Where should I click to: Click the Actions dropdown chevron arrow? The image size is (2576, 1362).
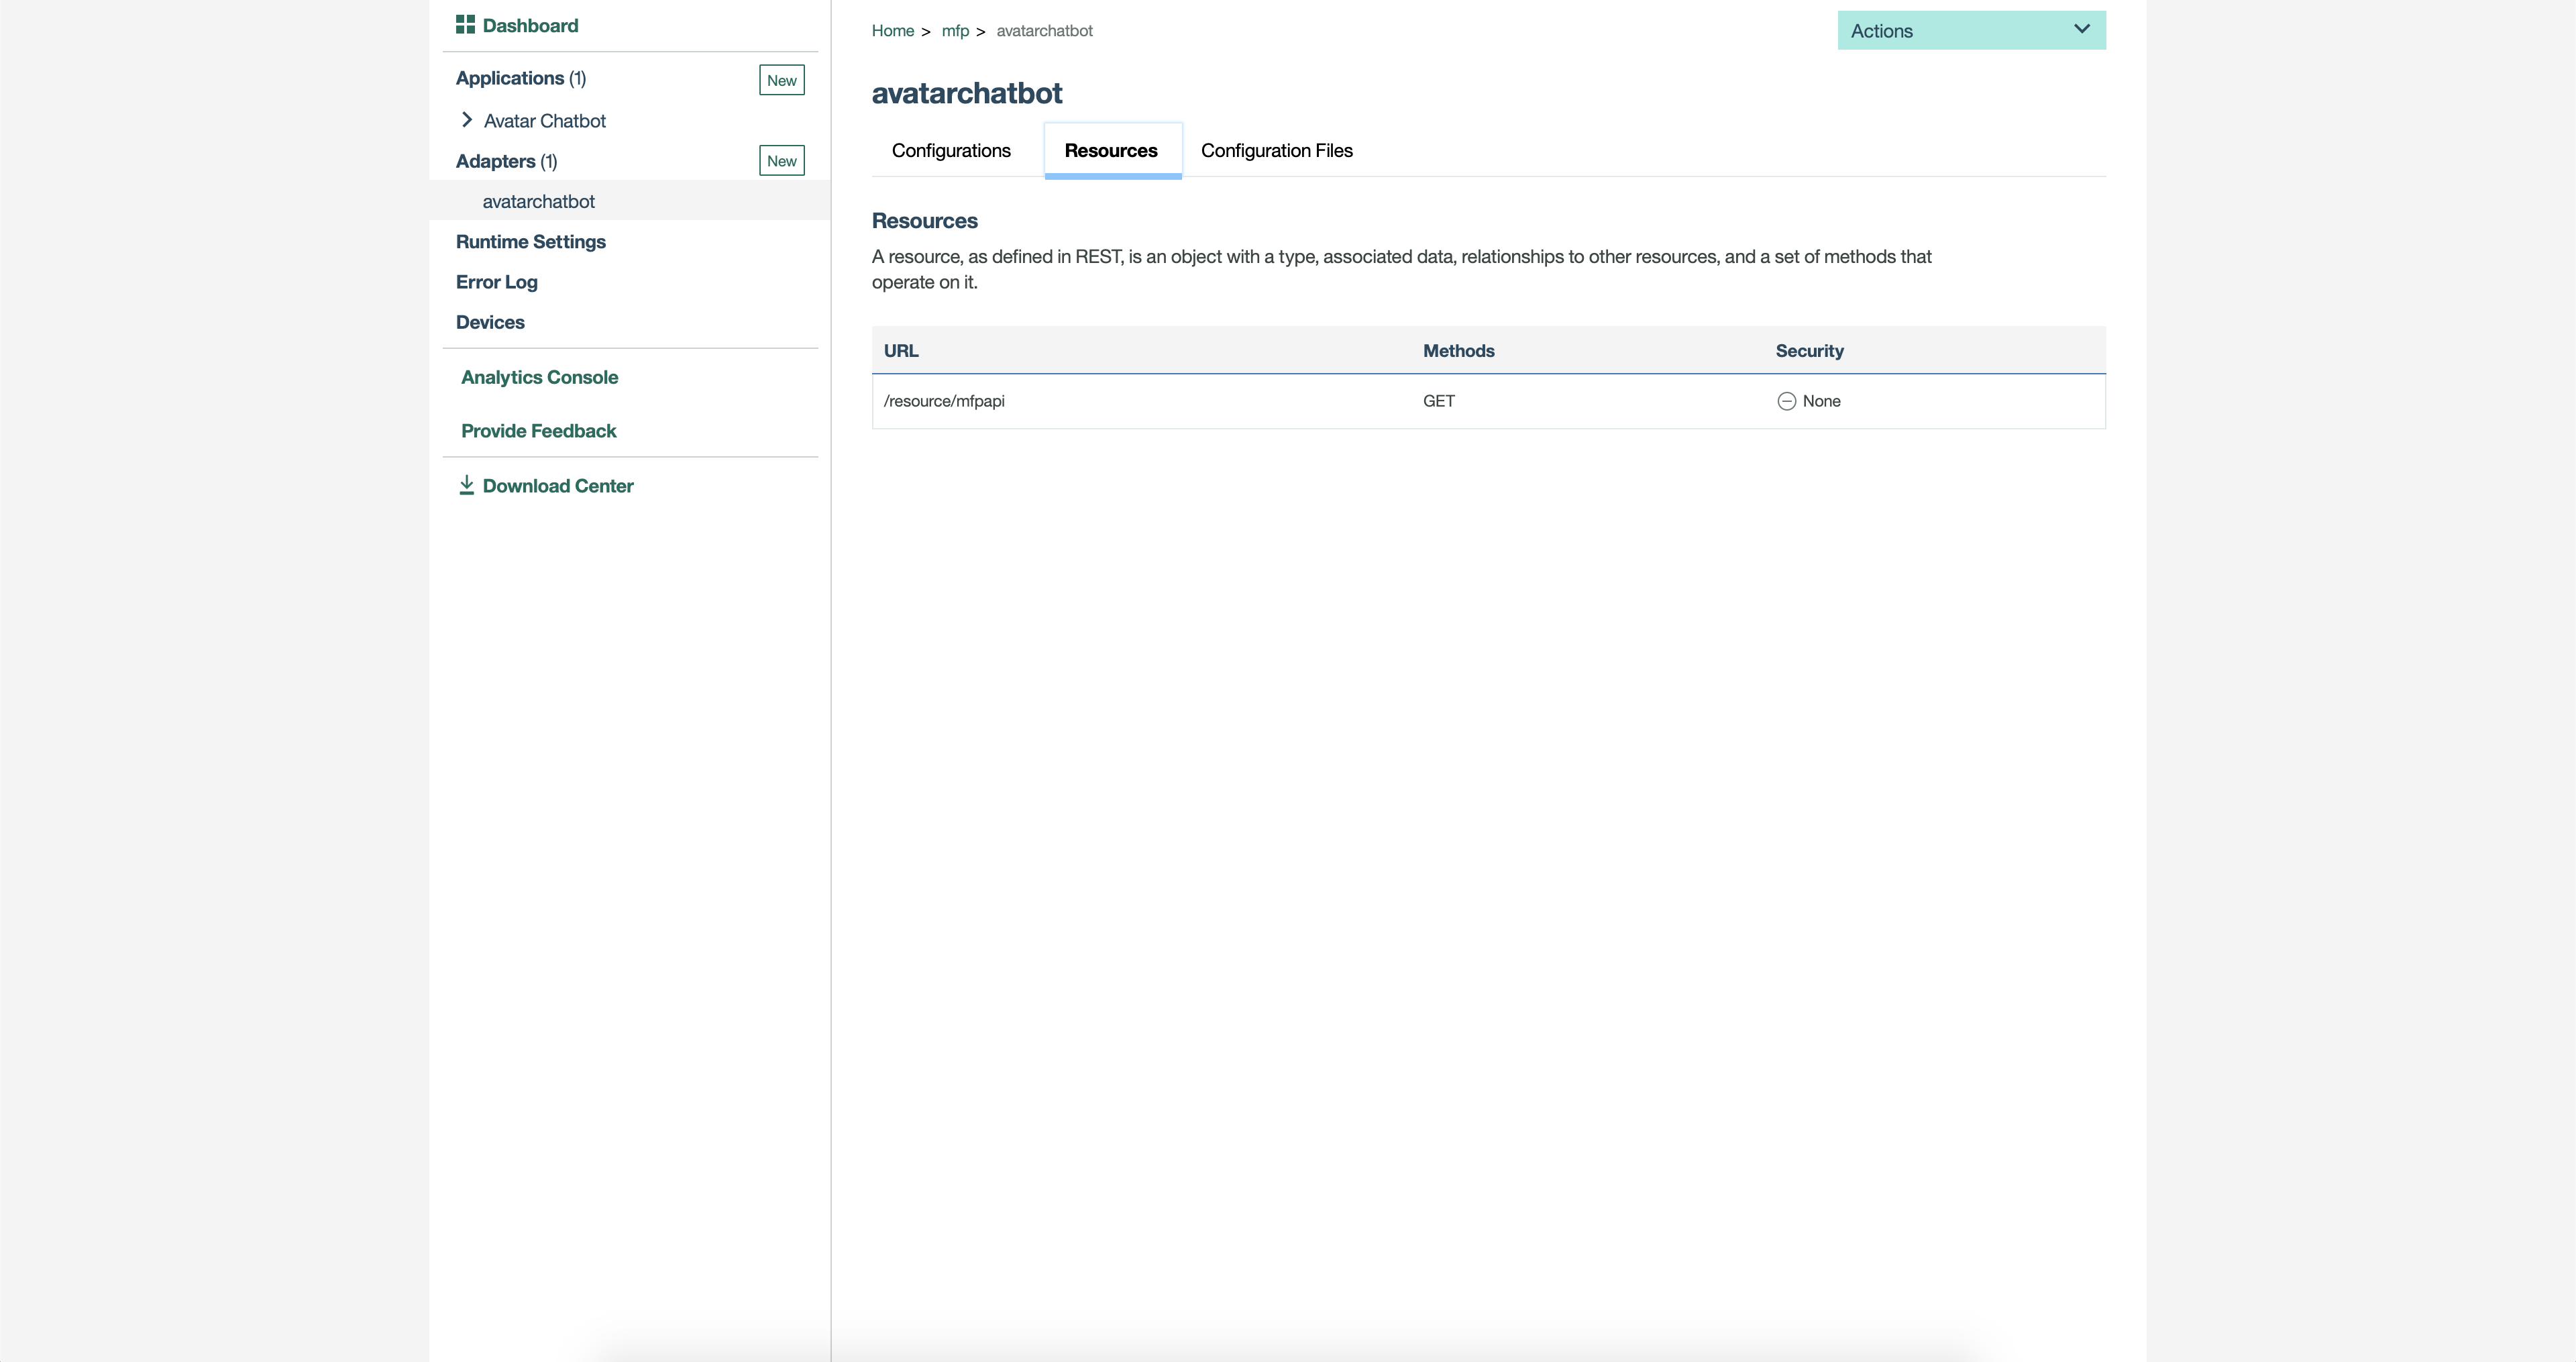[2082, 29]
